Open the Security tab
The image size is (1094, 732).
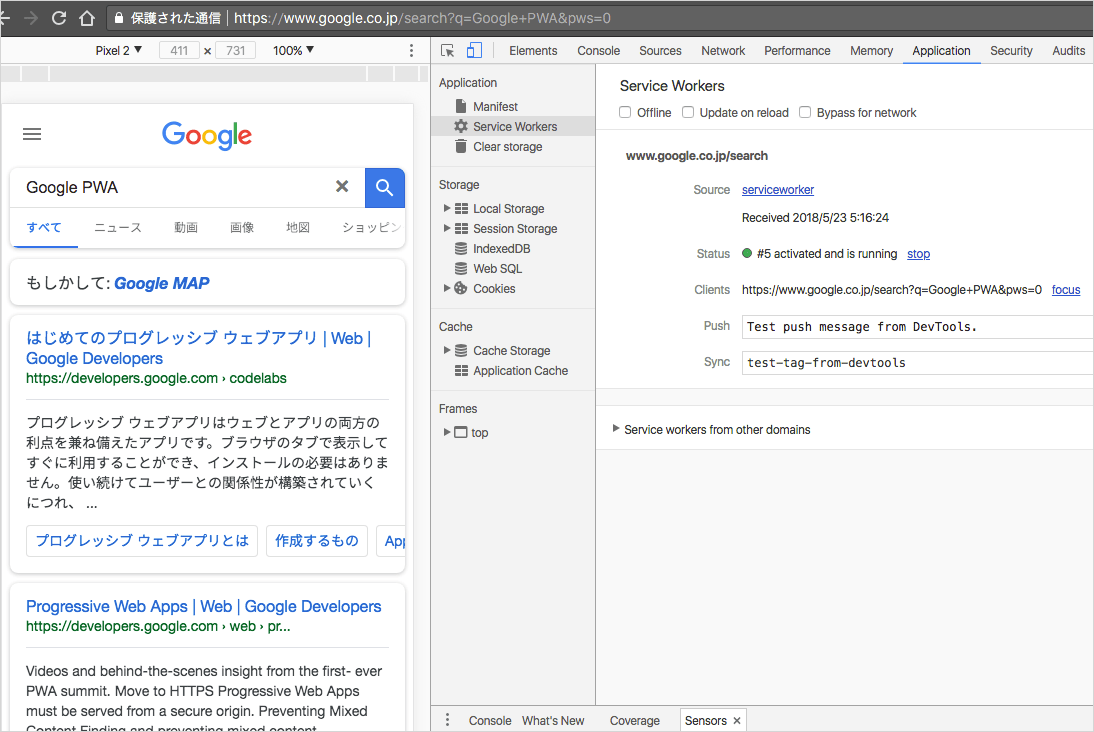click(x=1011, y=50)
